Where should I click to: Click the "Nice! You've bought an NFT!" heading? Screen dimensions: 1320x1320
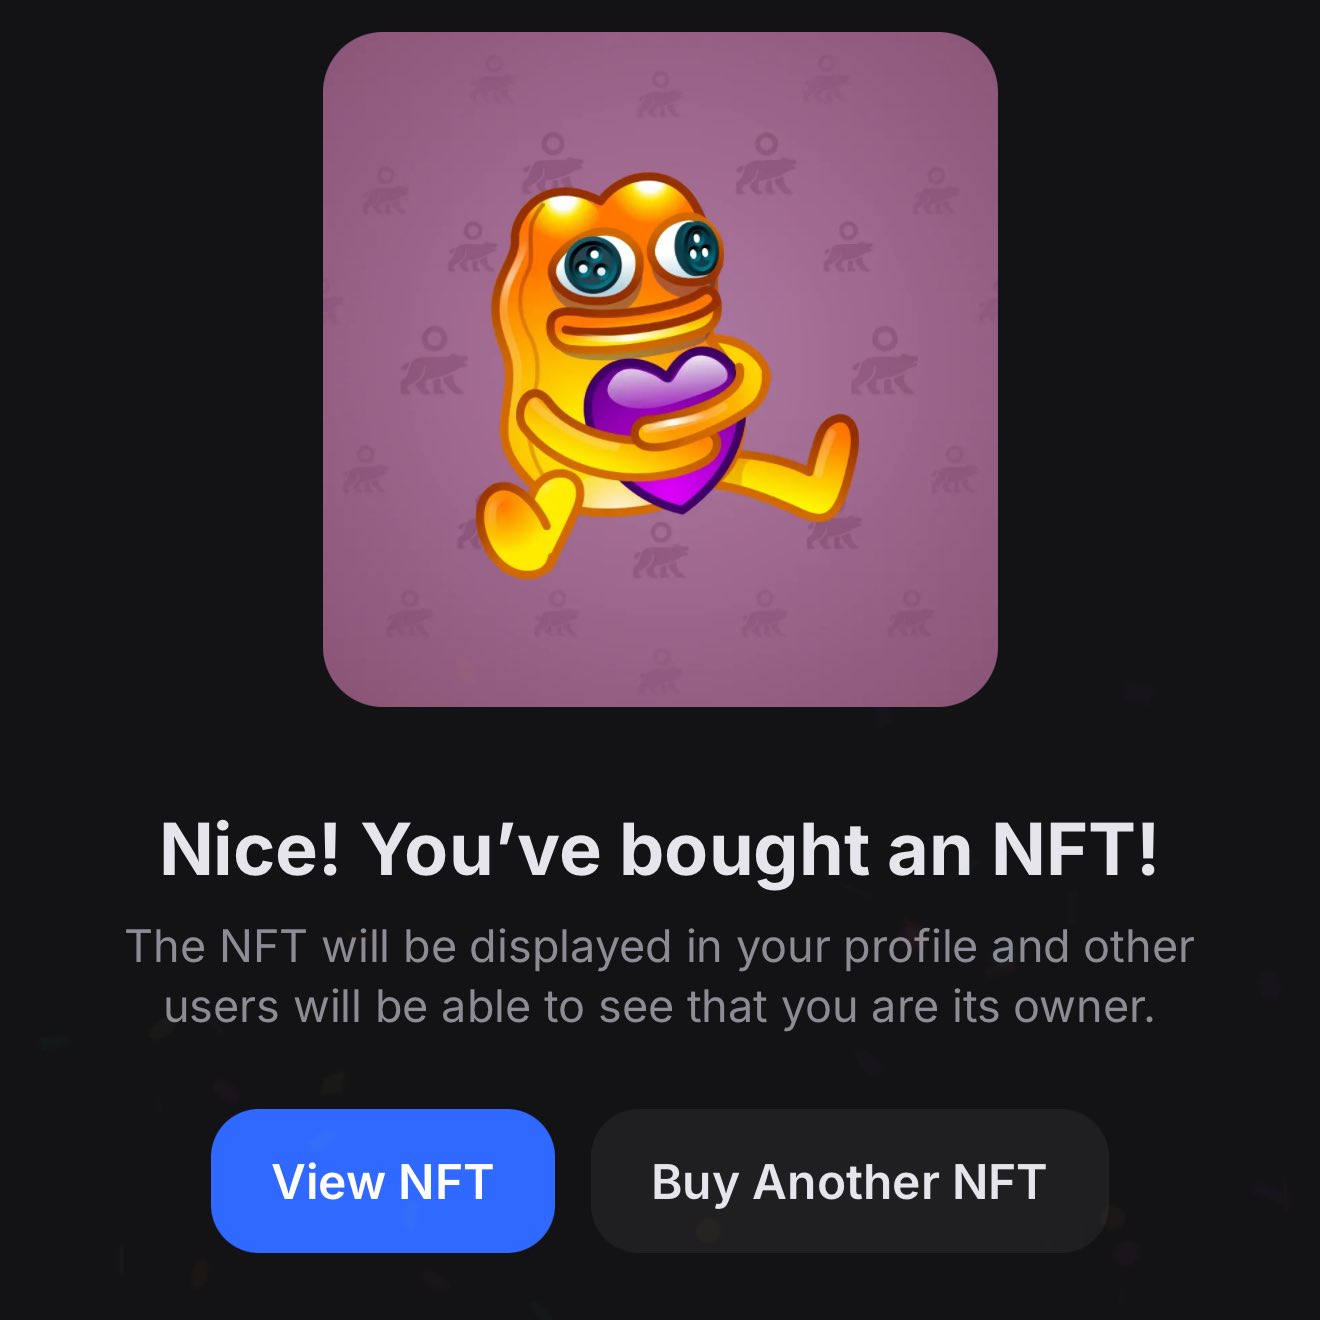[660, 850]
